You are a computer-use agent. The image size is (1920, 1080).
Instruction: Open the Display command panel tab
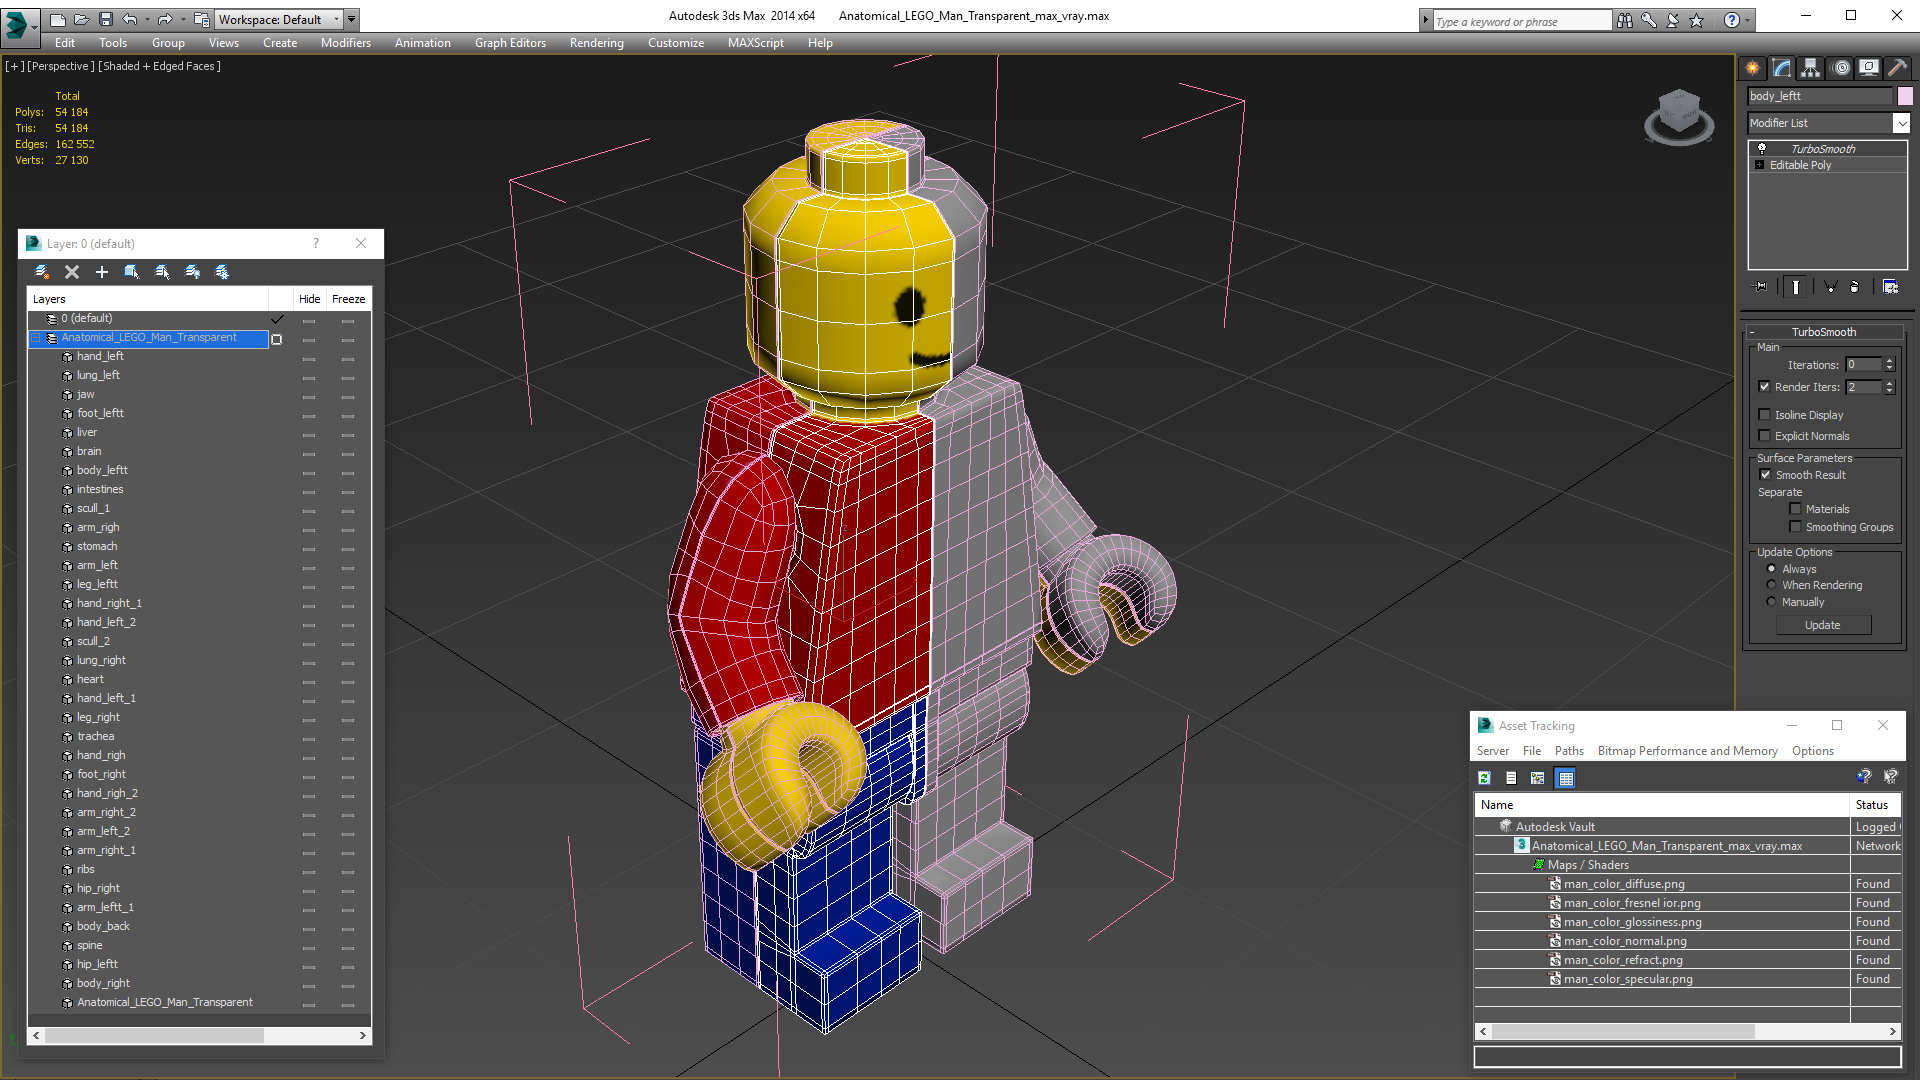[1868, 68]
